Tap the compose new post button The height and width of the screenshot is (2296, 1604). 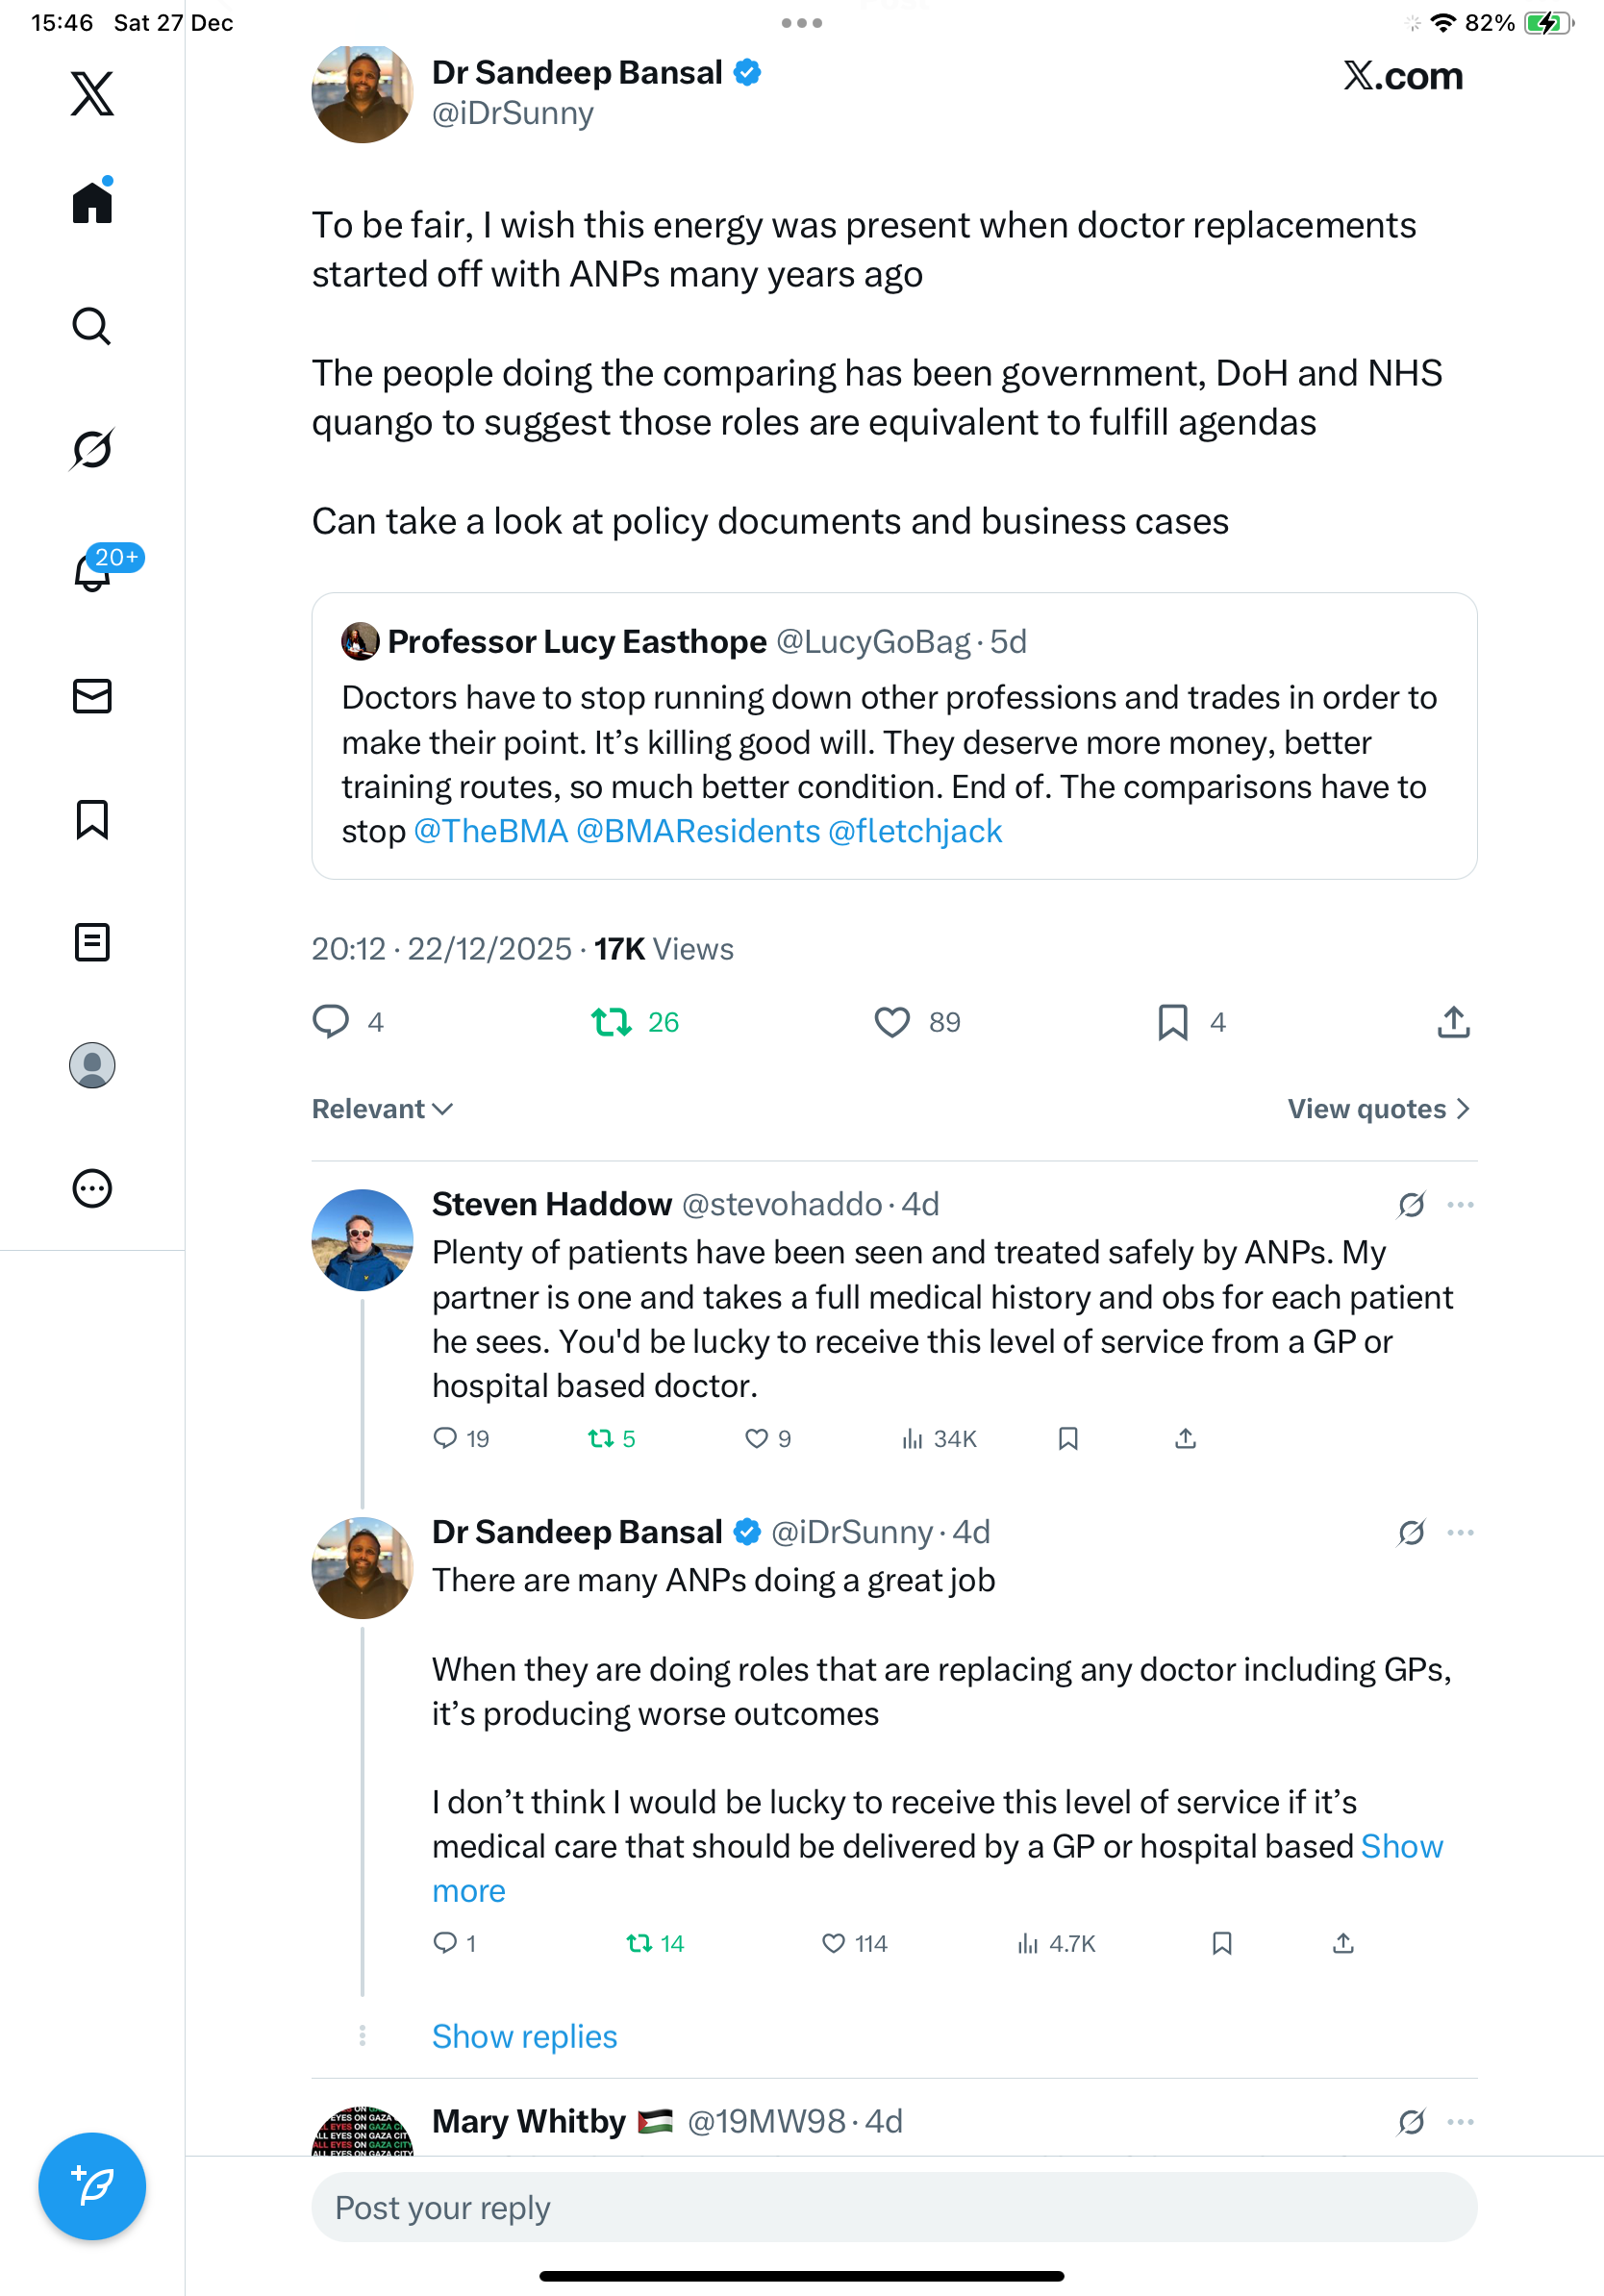tap(92, 2185)
